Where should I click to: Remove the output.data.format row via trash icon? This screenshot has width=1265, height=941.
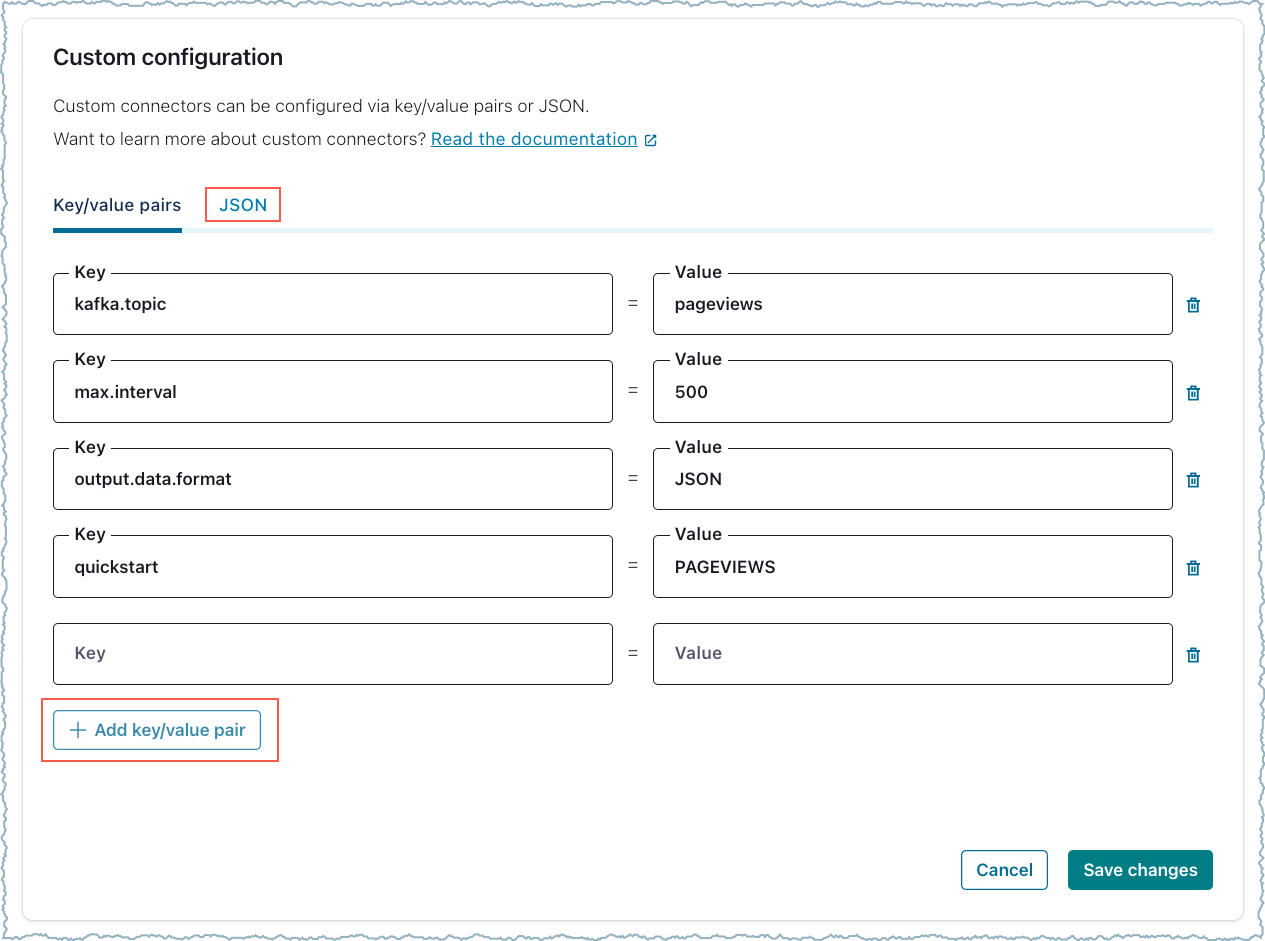tap(1192, 480)
